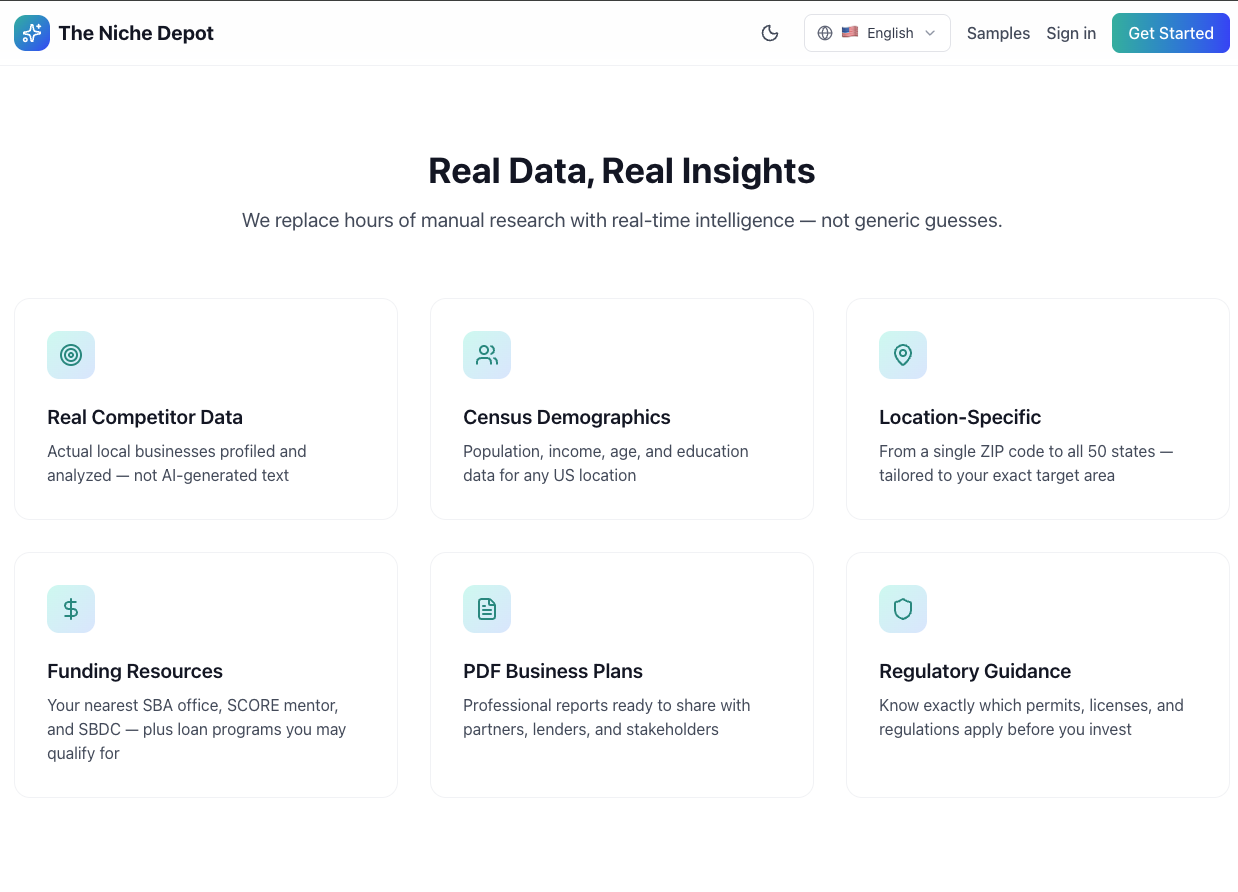Viewport: 1238px width, 892px height.
Task: Expand the Real Competitor Data card
Action: (205, 408)
